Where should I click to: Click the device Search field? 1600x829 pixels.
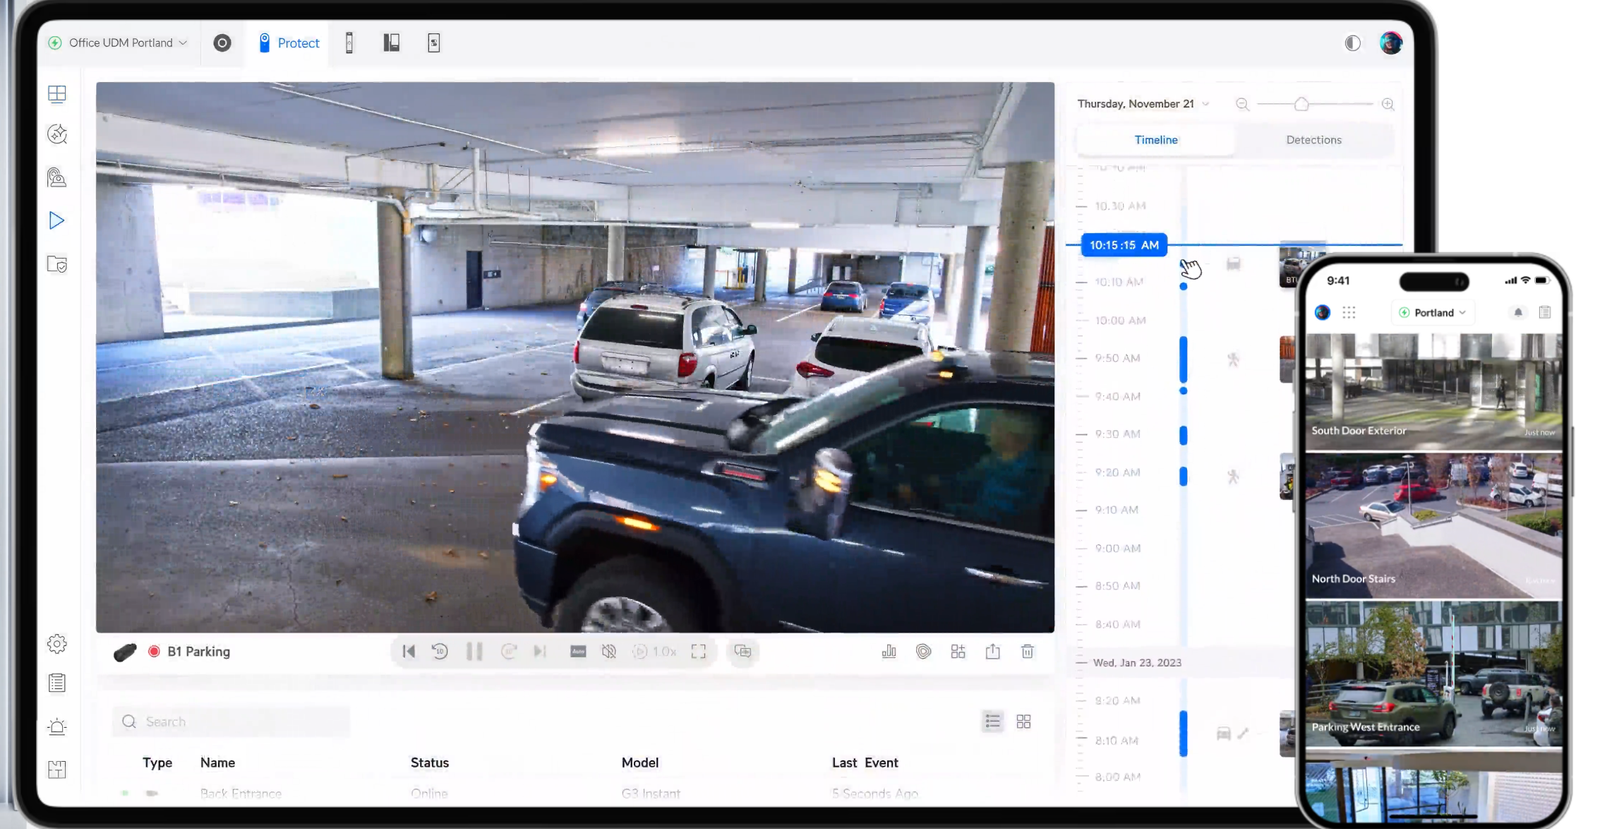pos(232,722)
